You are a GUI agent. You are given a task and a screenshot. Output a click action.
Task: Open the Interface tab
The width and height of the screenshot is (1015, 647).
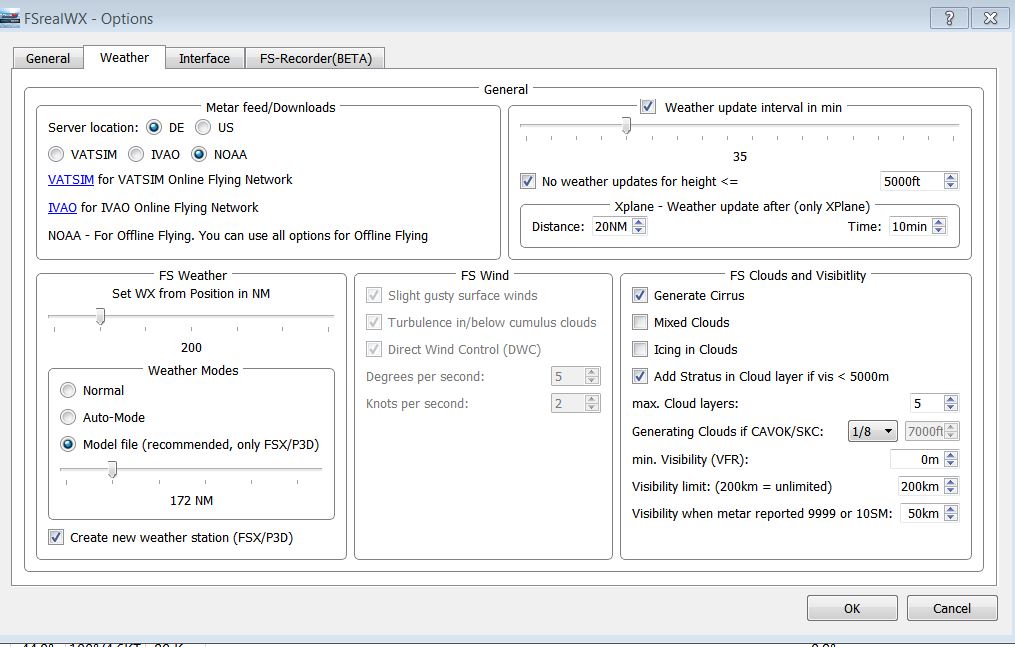pos(204,58)
